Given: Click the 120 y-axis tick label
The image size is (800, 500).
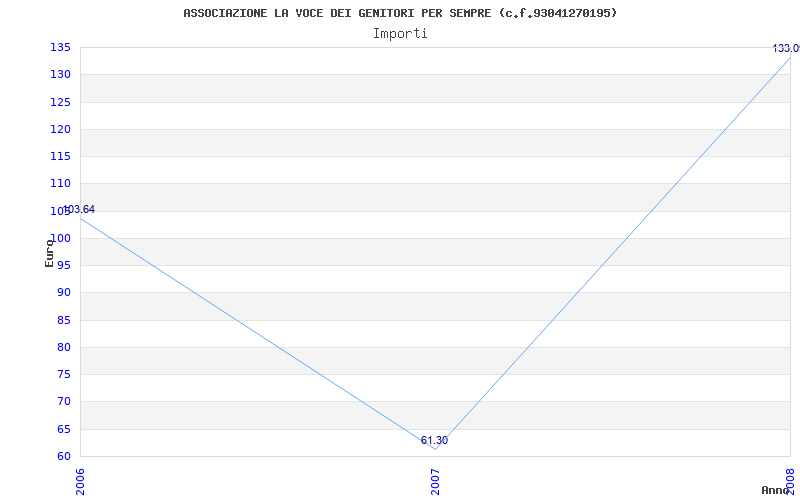Looking at the screenshot, I should pyautogui.click(x=60, y=129).
